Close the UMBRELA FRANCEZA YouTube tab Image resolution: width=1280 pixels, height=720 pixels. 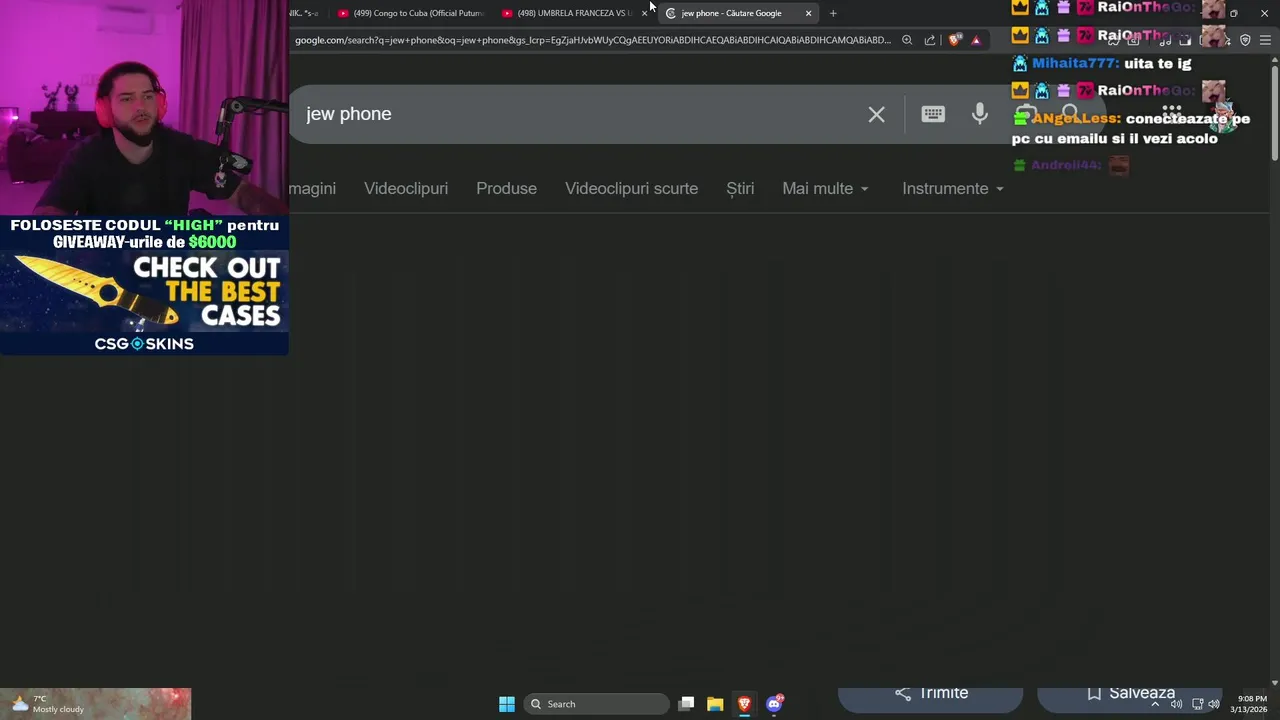(x=644, y=13)
